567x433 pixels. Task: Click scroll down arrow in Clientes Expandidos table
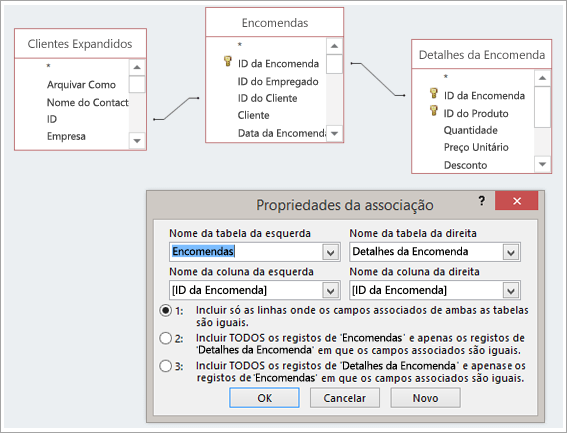click(137, 140)
